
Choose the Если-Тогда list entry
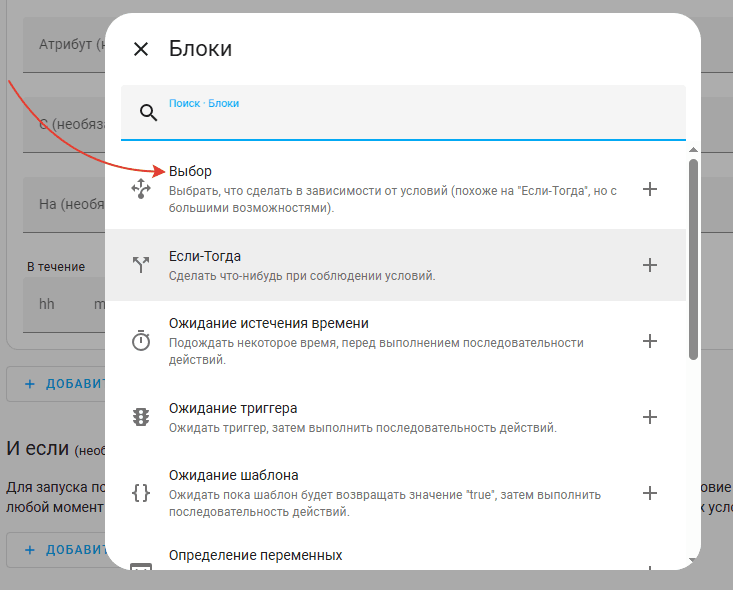(390, 265)
